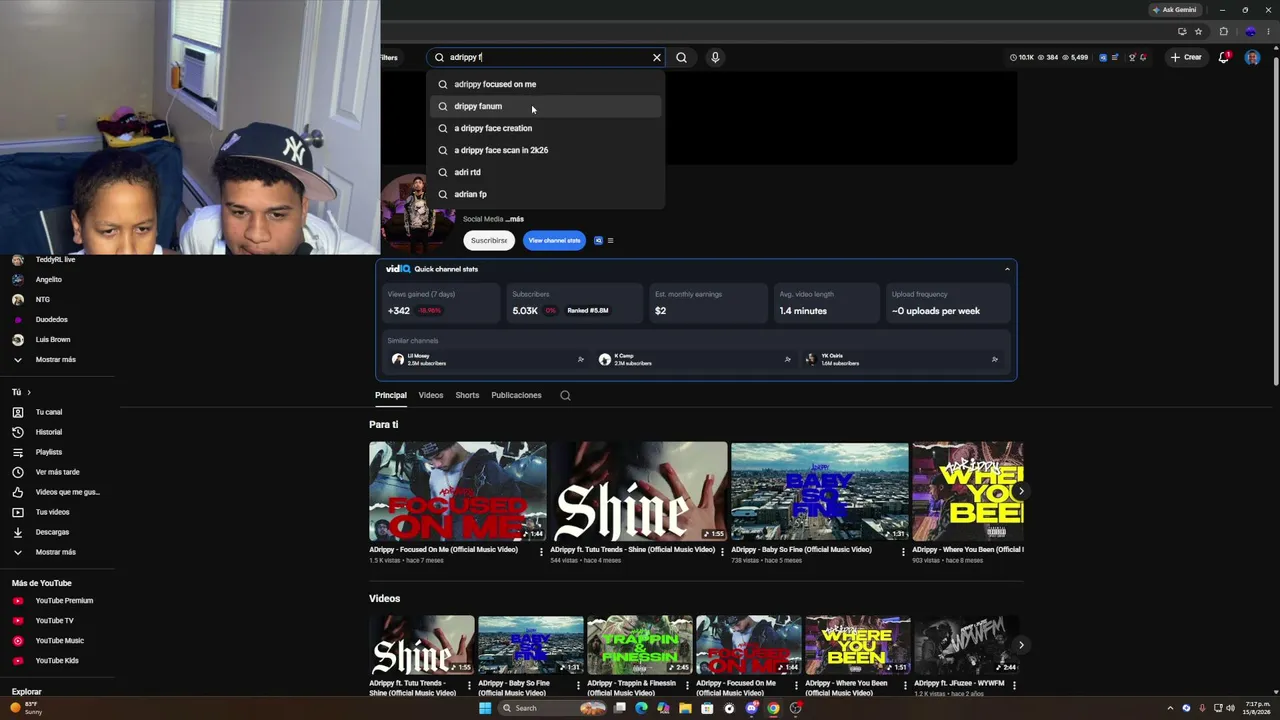Select suggestion 'a drippy face creation'
This screenshot has height=720, width=1280.
(546, 128)
